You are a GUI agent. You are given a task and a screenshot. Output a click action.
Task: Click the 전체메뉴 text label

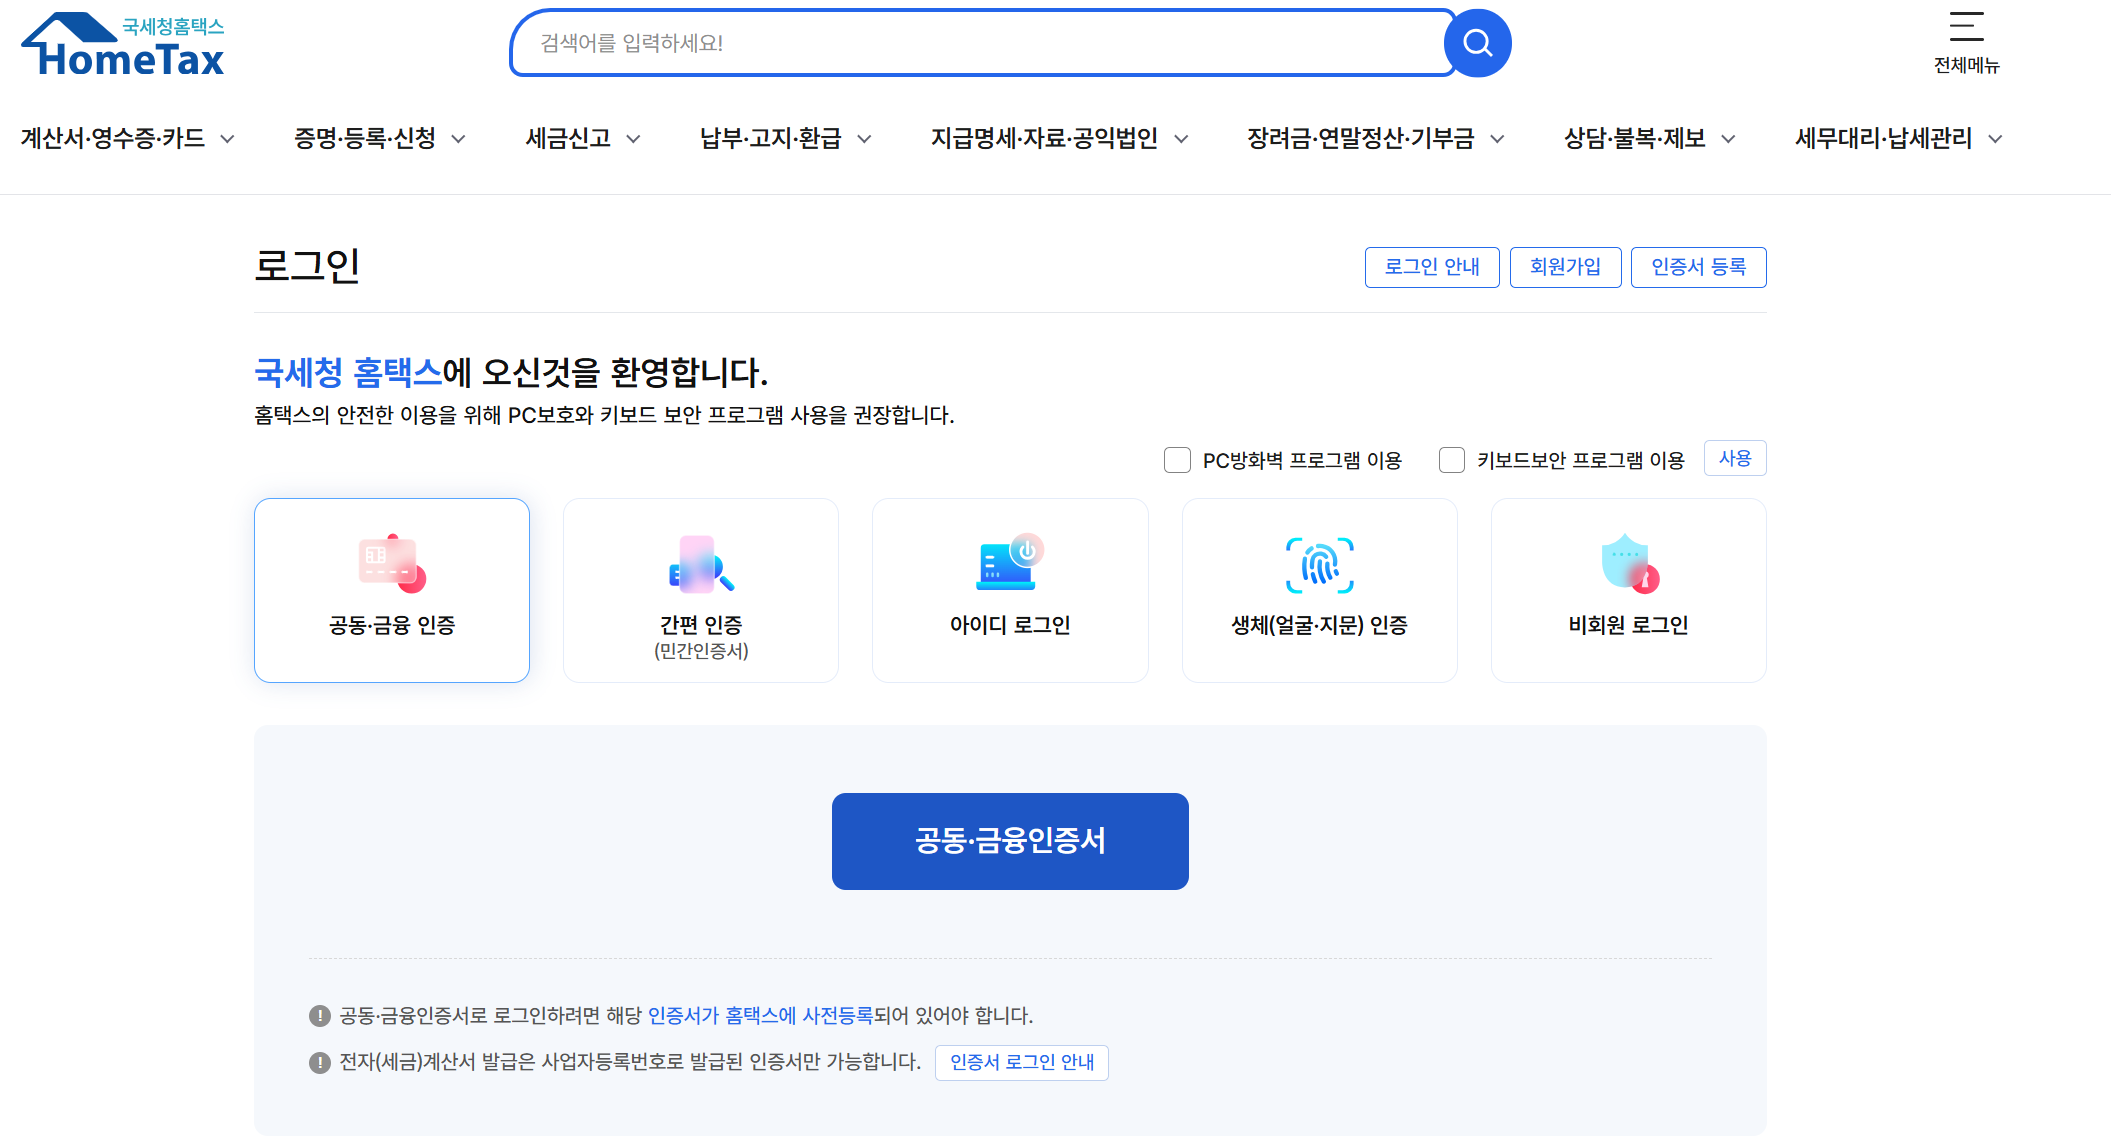pos(1966,66)
